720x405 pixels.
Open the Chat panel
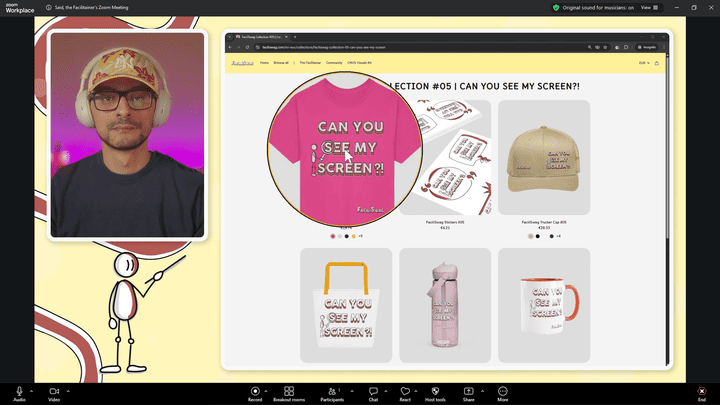coord(373,391)
